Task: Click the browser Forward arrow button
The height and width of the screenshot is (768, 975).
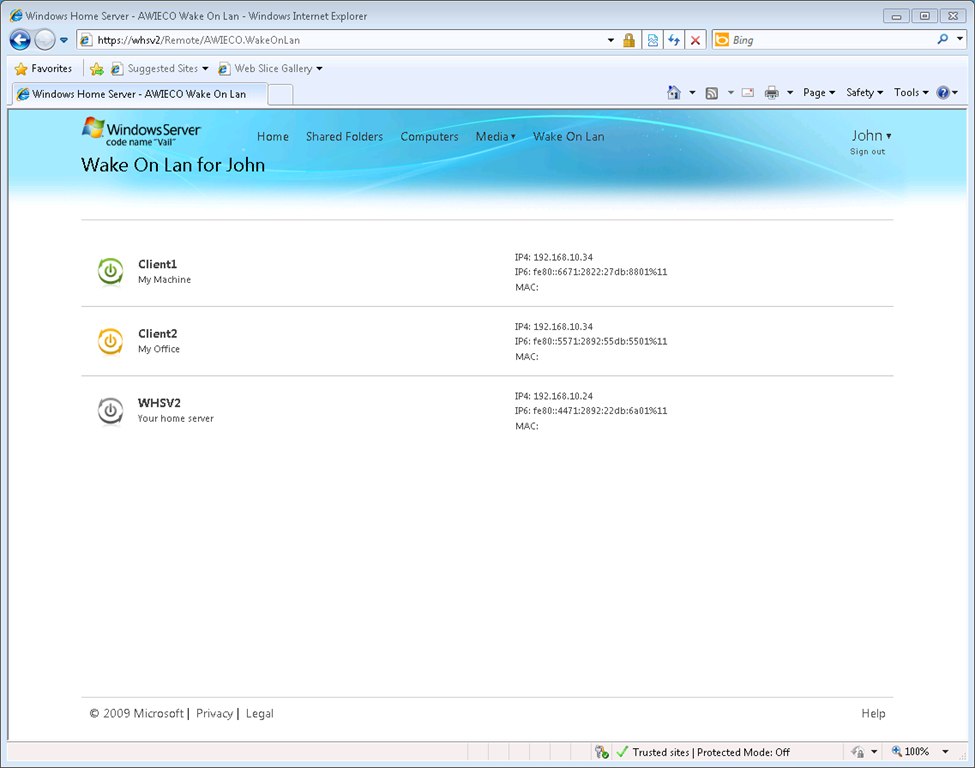Action: [44, 40]
